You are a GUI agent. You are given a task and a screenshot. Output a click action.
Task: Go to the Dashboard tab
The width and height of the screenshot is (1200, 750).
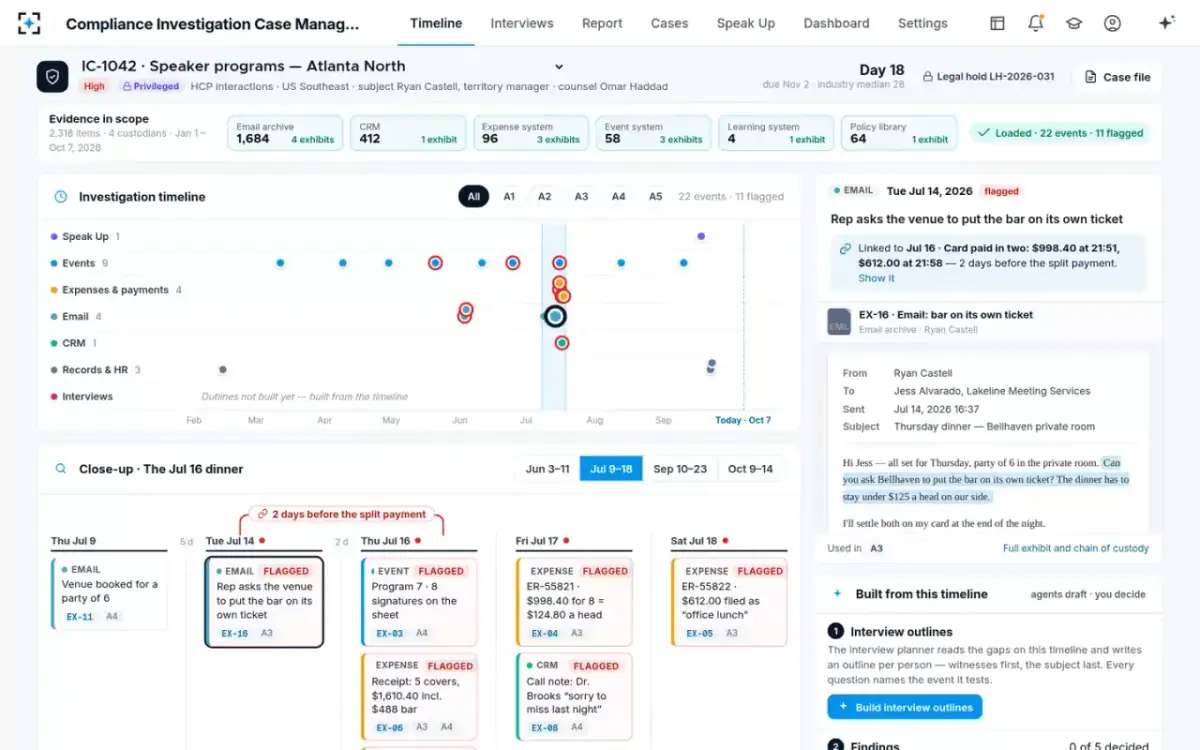tap(836, 23)
